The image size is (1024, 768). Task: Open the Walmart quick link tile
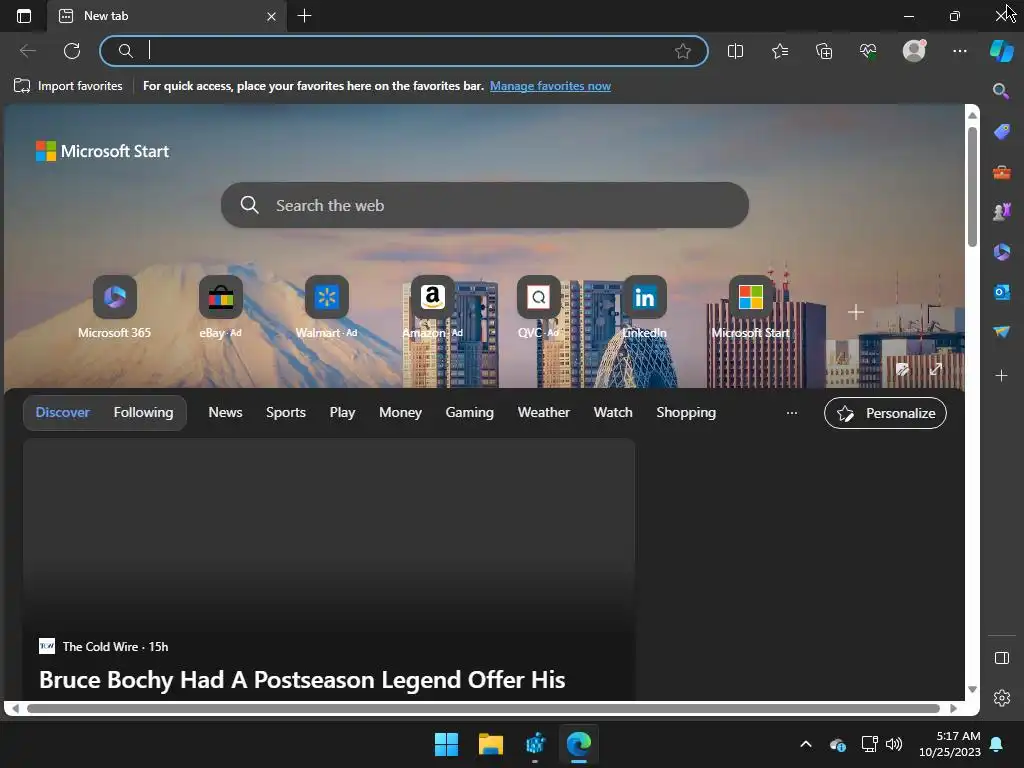point(327,307)
